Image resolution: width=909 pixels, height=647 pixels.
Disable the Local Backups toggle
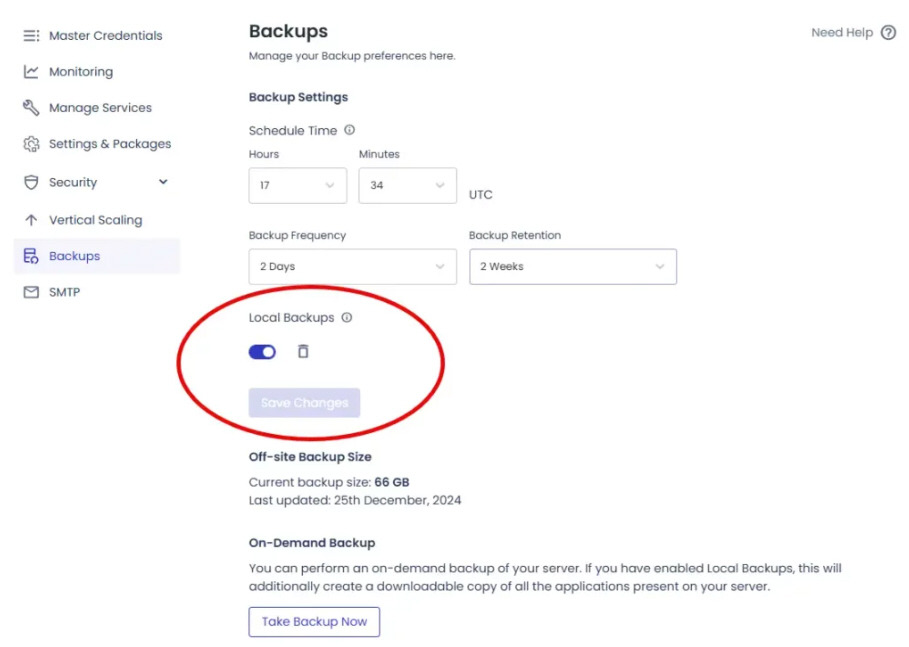262,352
